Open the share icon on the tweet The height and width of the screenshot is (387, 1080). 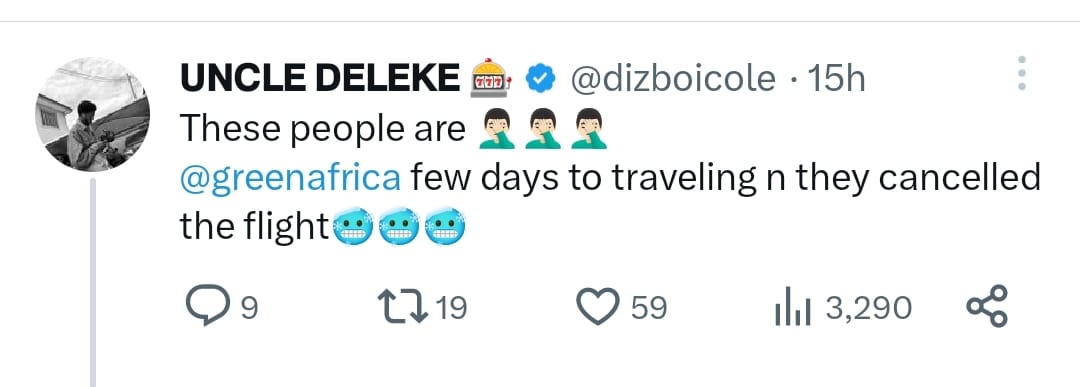click(987, 306)
